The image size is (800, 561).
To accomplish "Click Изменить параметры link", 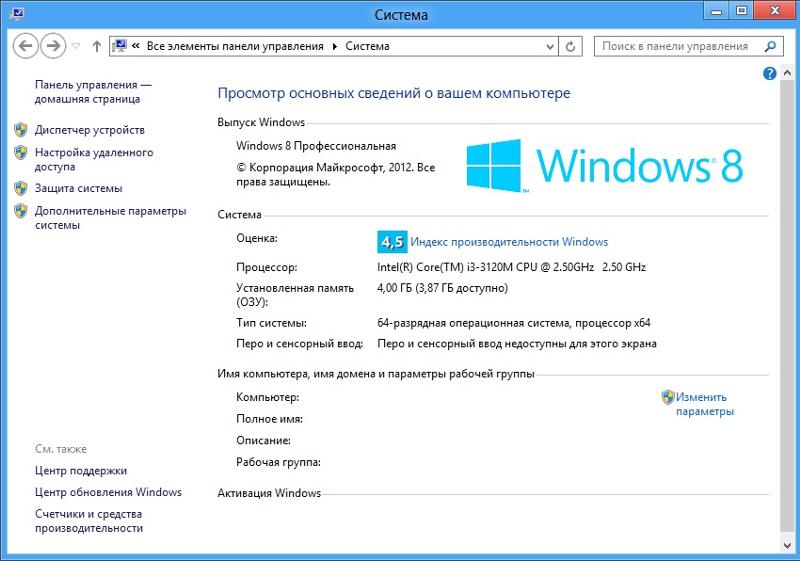I will 705,404.
